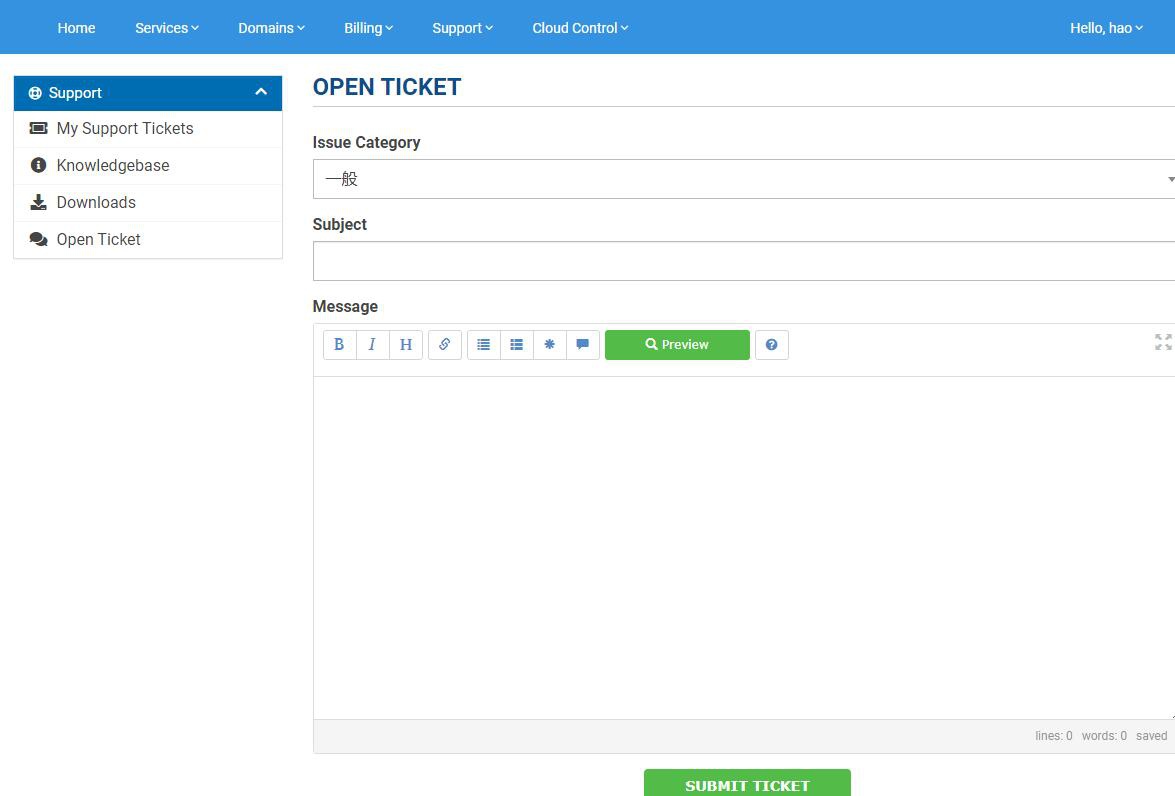
Task: Open the Billing menu
Action: click(368, 28)
